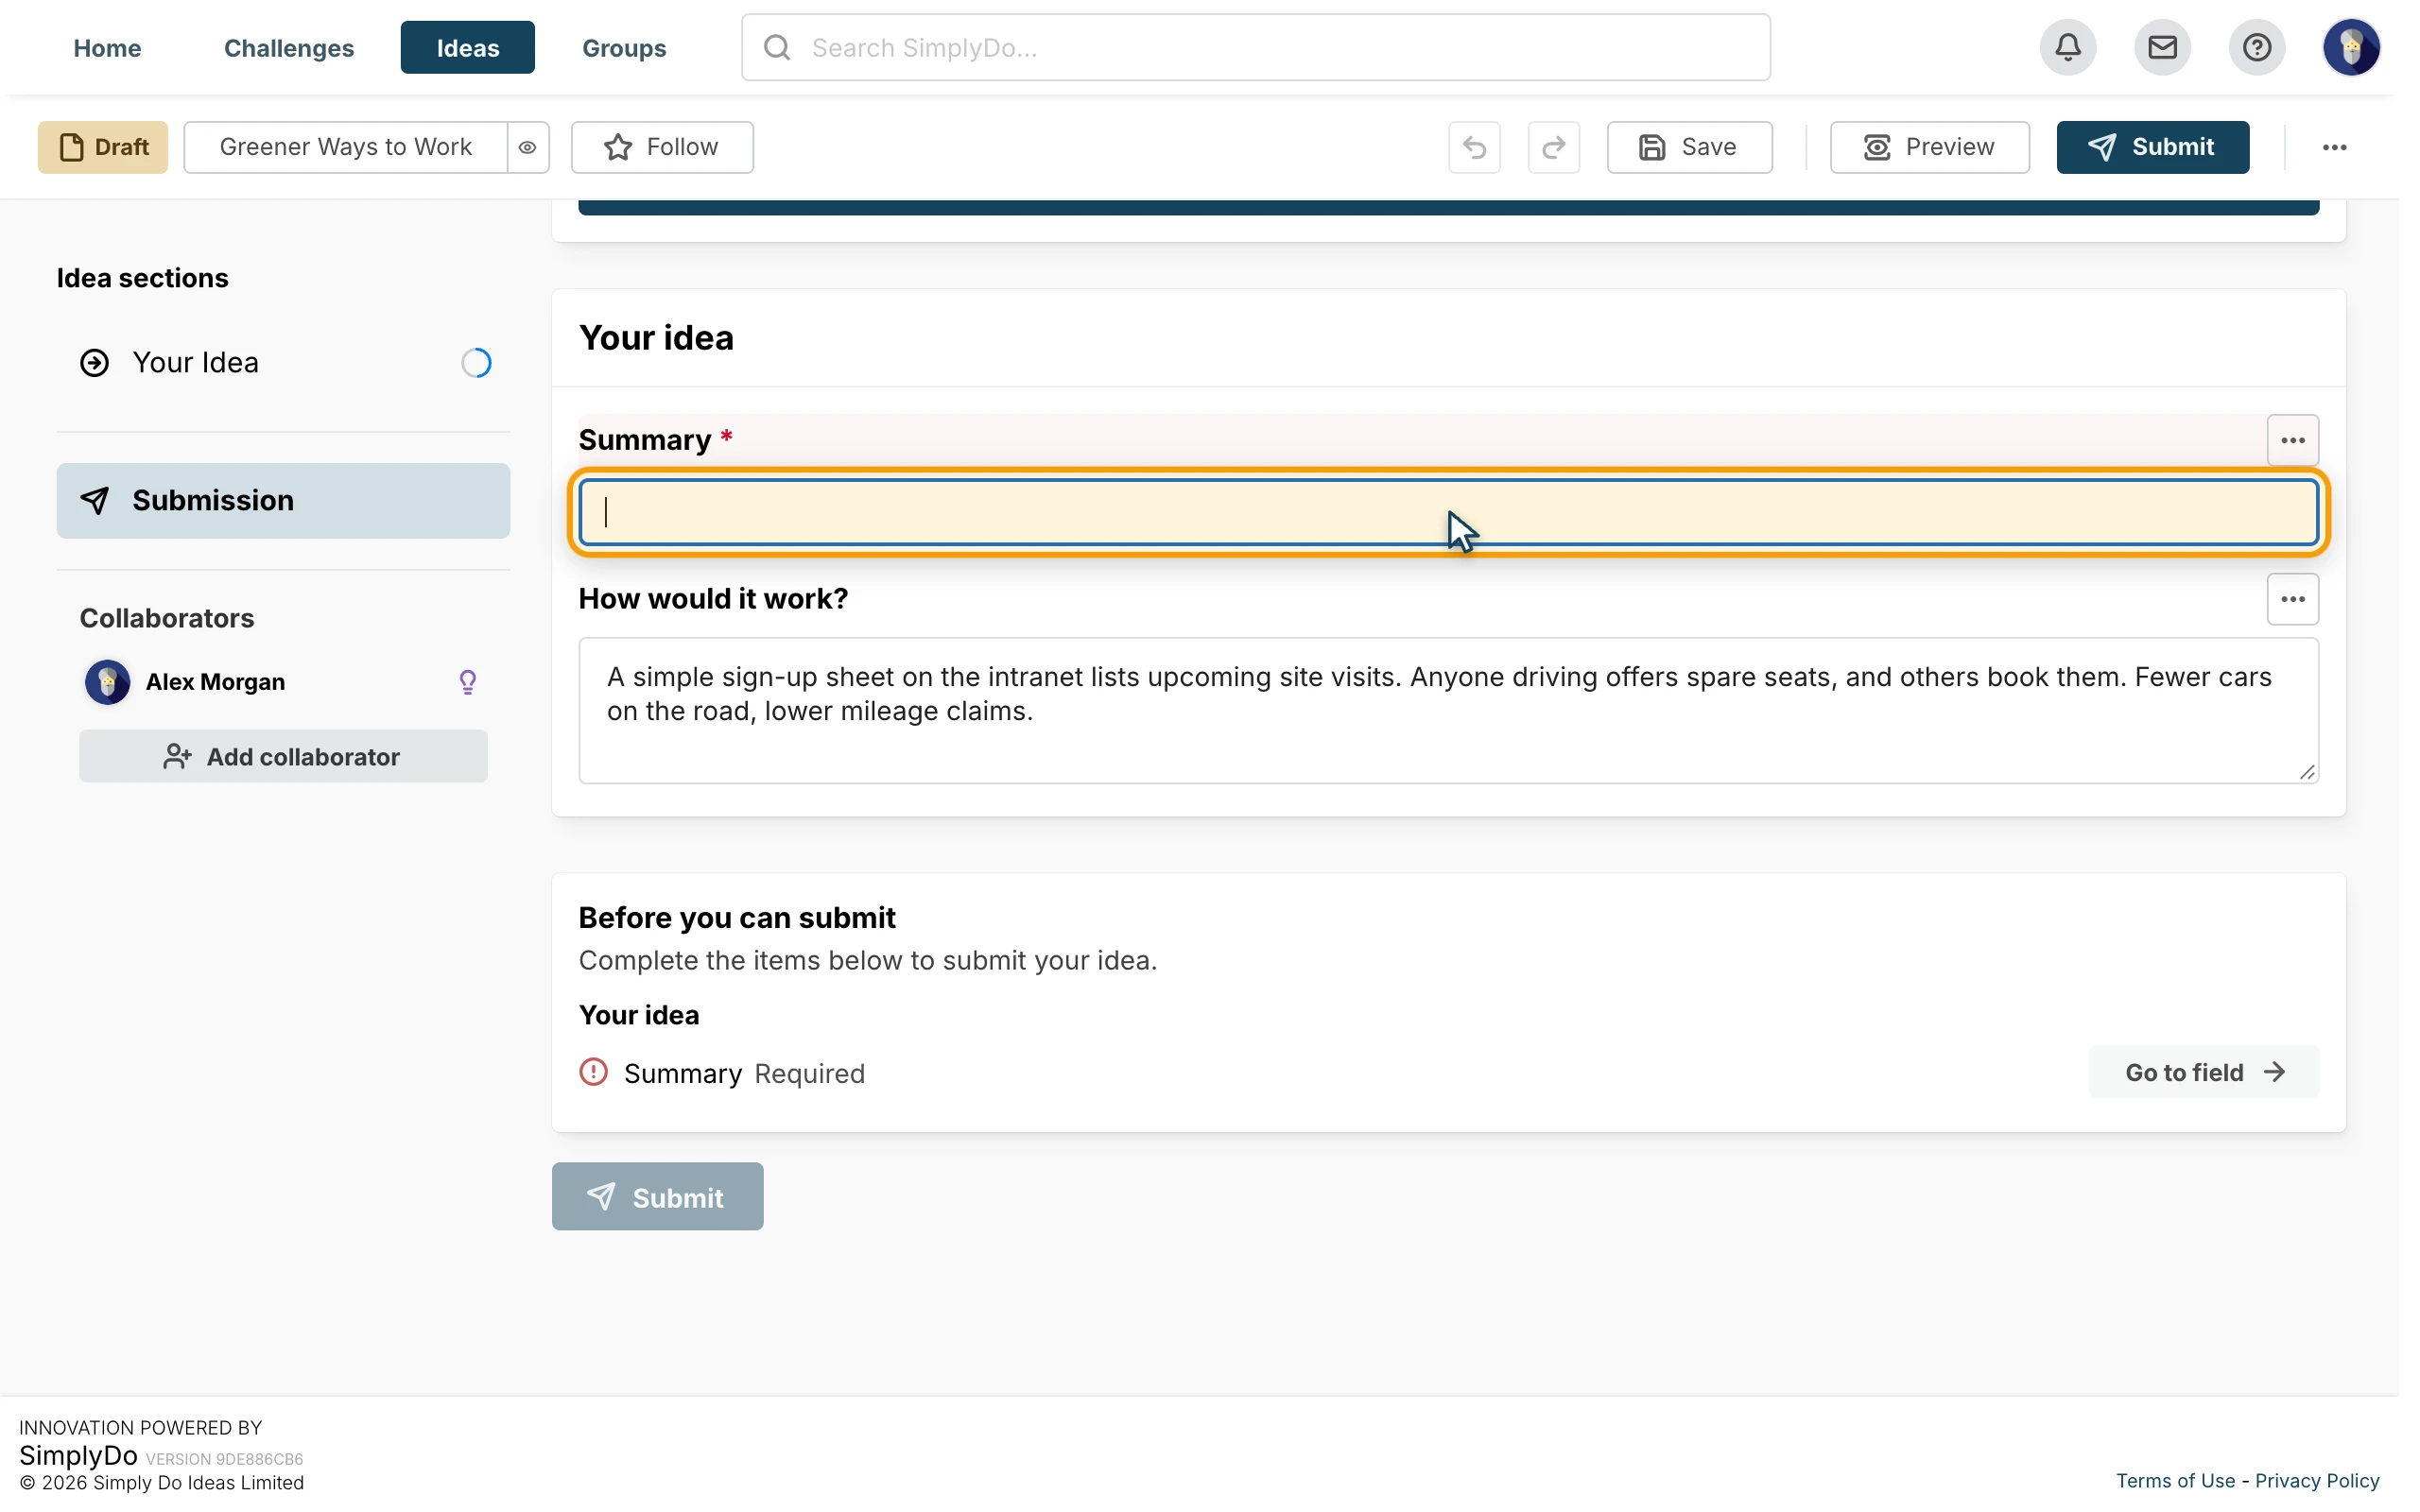Follow this idea with the star button
The image size is (2420, 1512).
(662, 147)
